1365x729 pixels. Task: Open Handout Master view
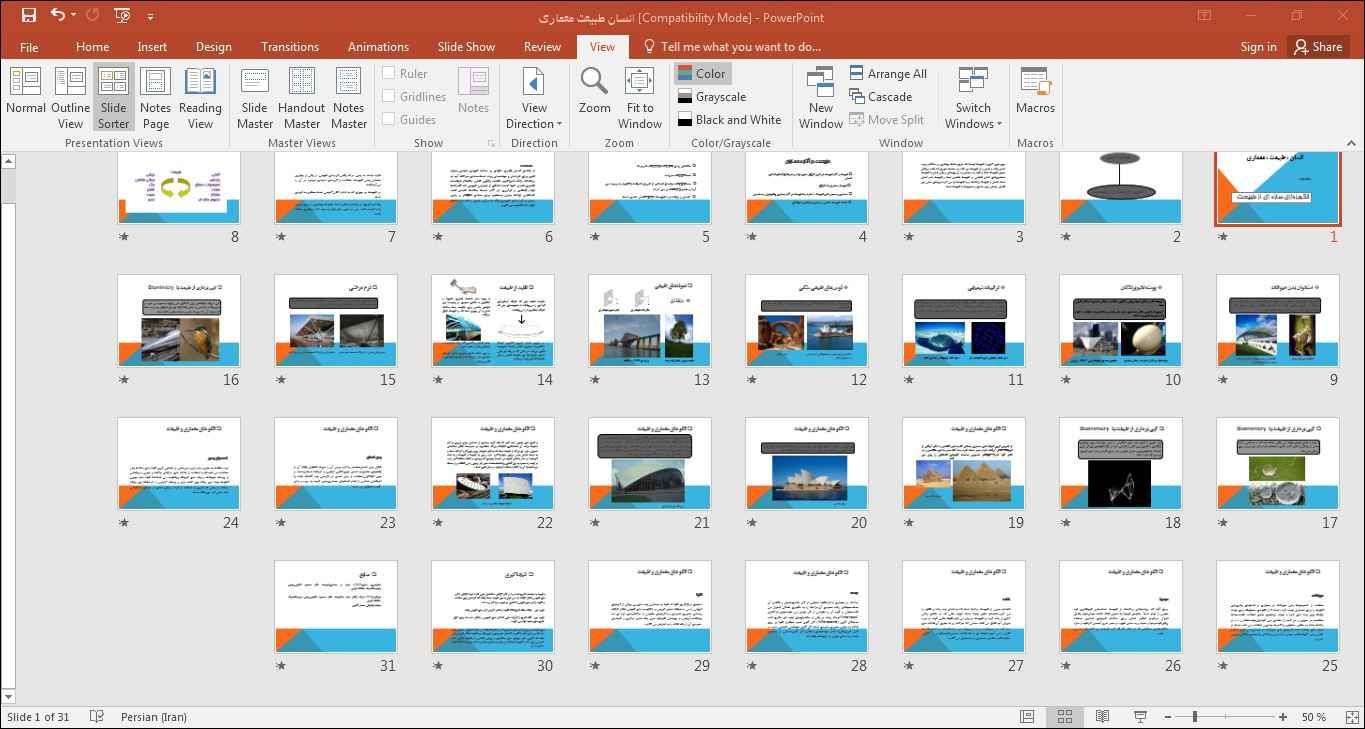tap(301, 96)
